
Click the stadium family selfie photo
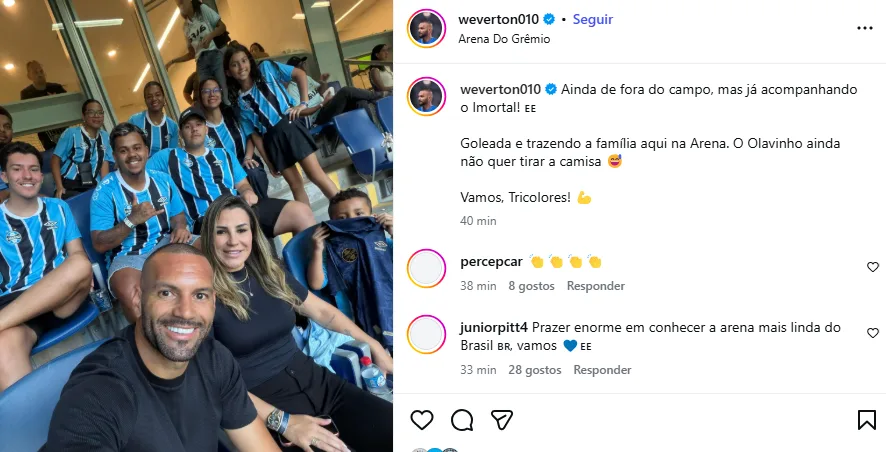pos(196,226)
